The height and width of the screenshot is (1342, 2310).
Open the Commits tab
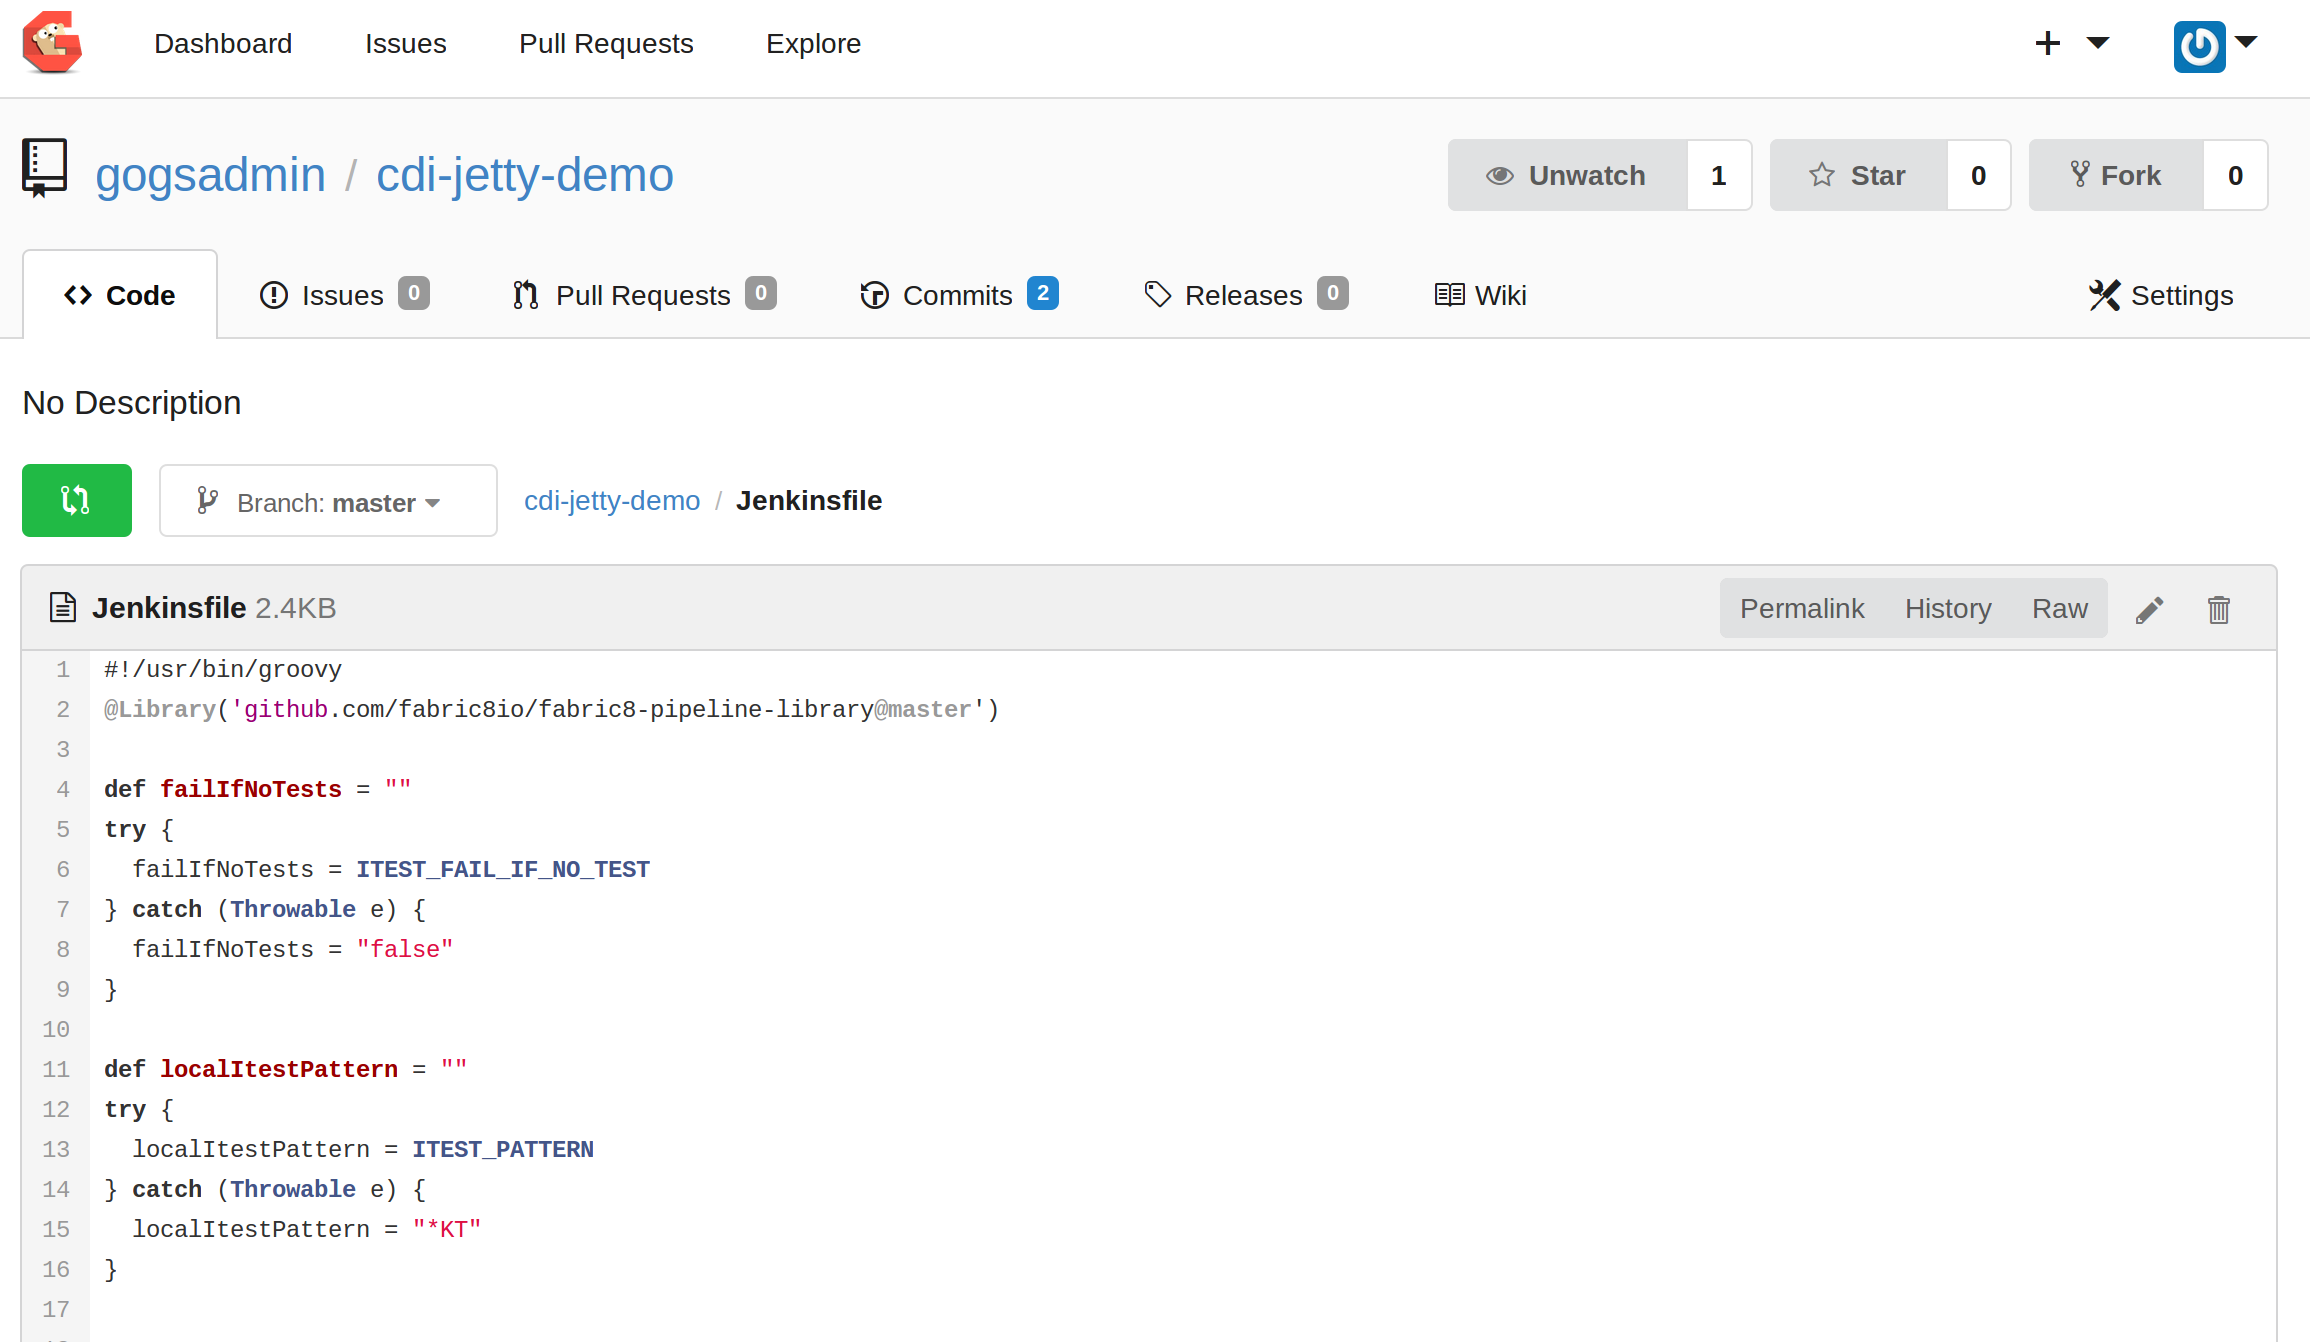958,295
